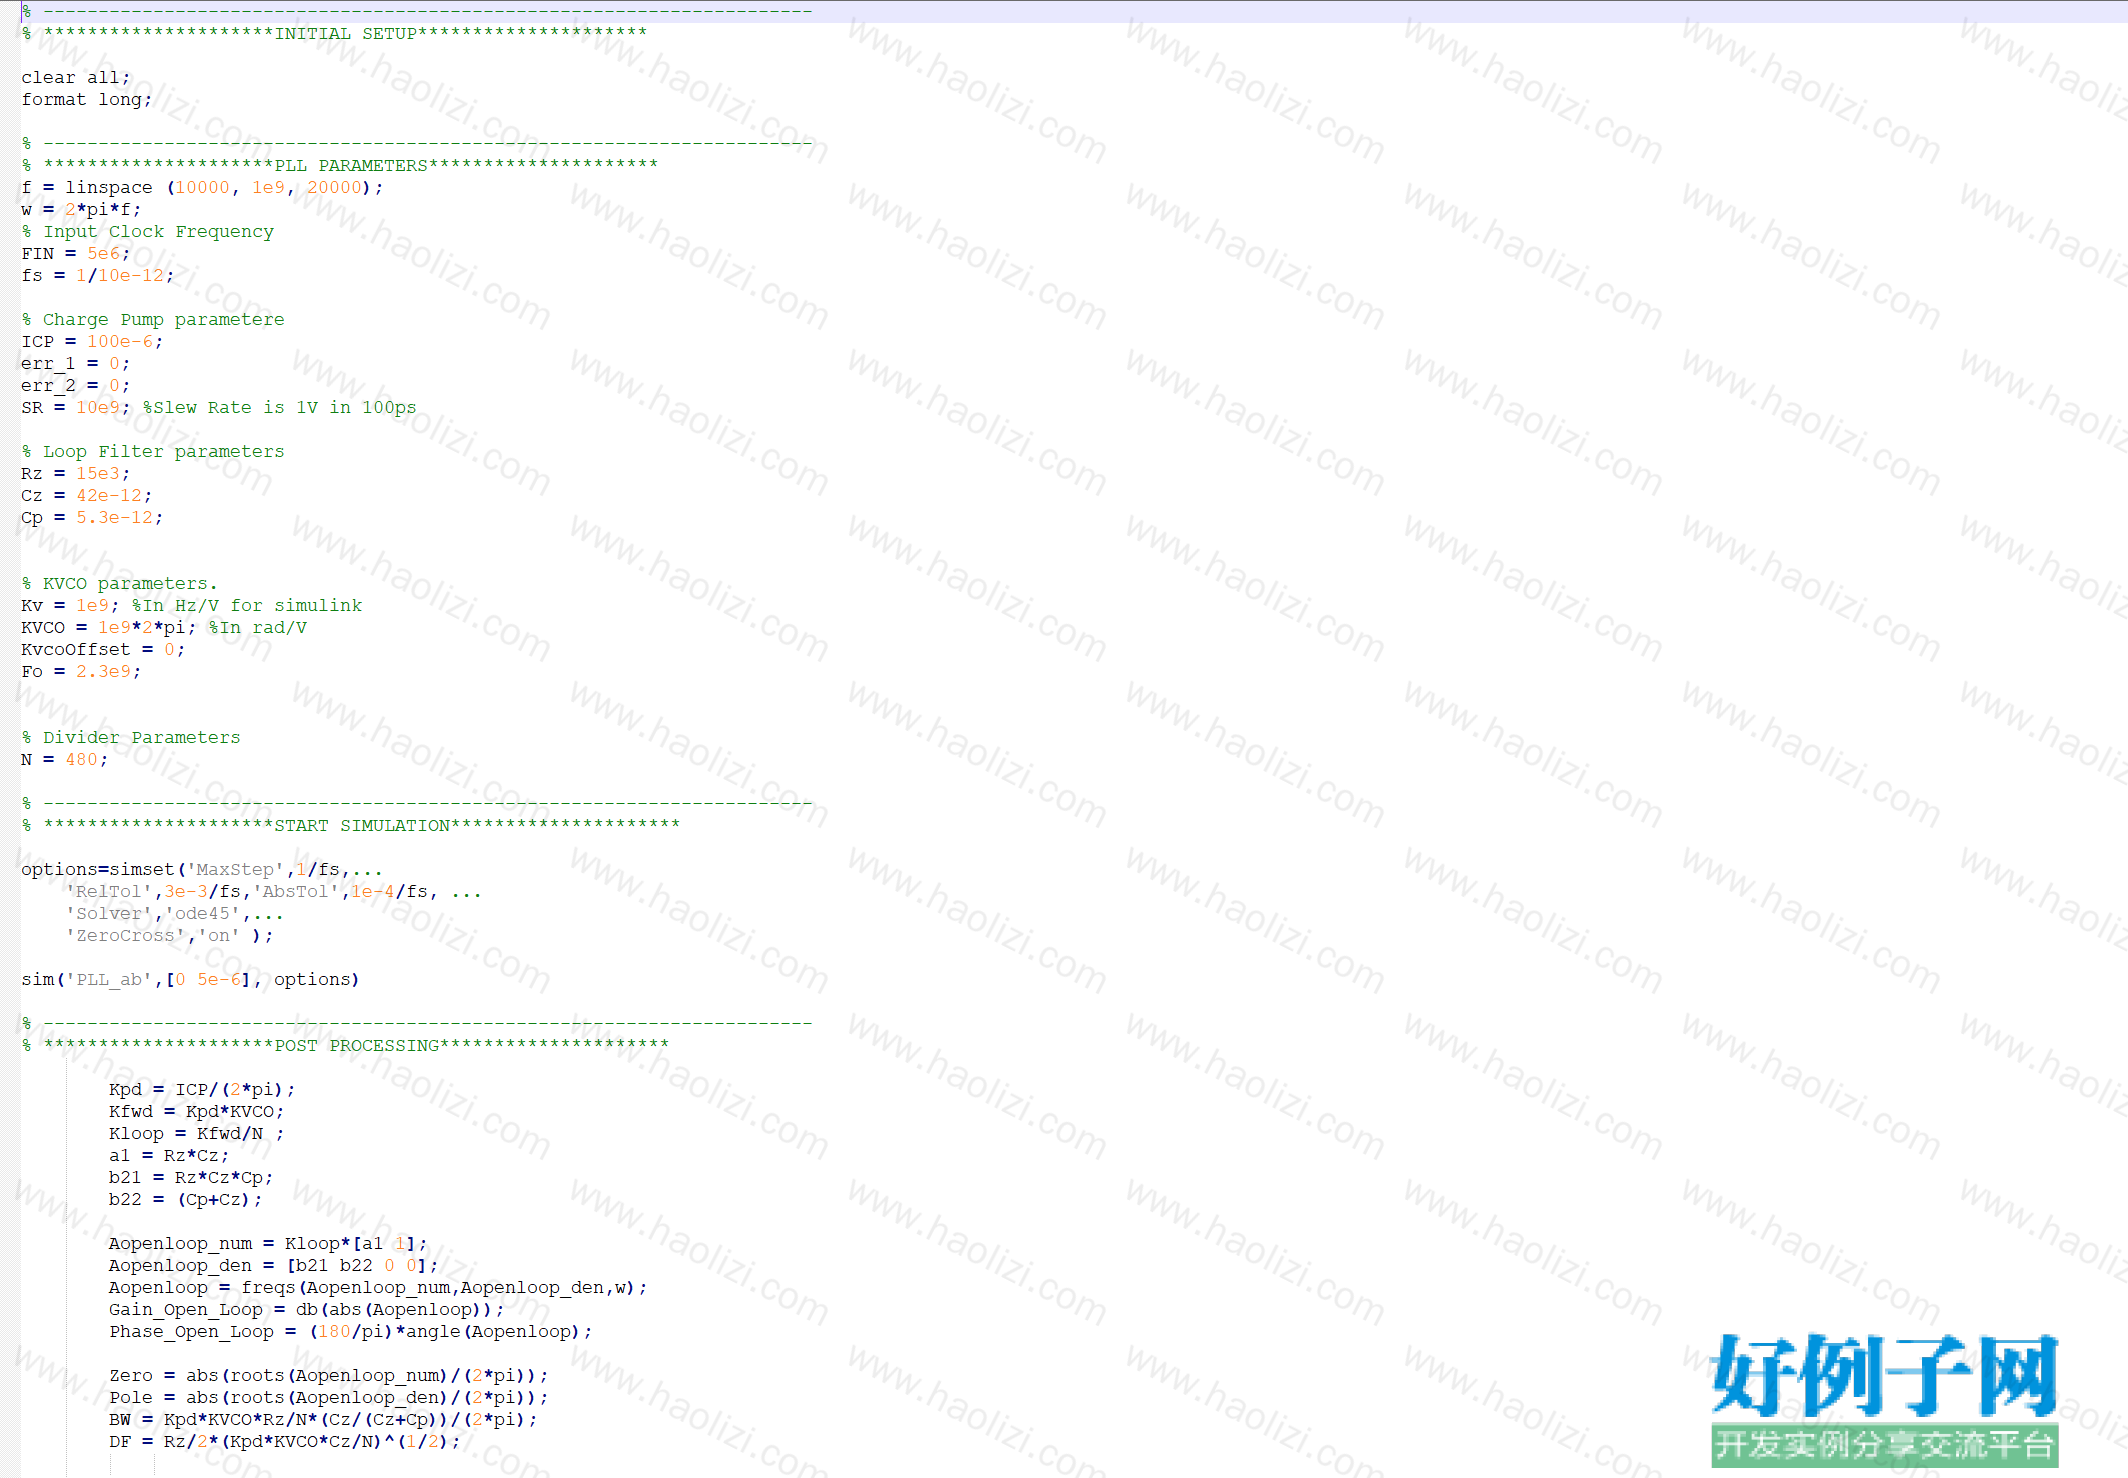
Task: Click the 'DF = Rz/2*...' damping factor line
Action: [284, 1441]
